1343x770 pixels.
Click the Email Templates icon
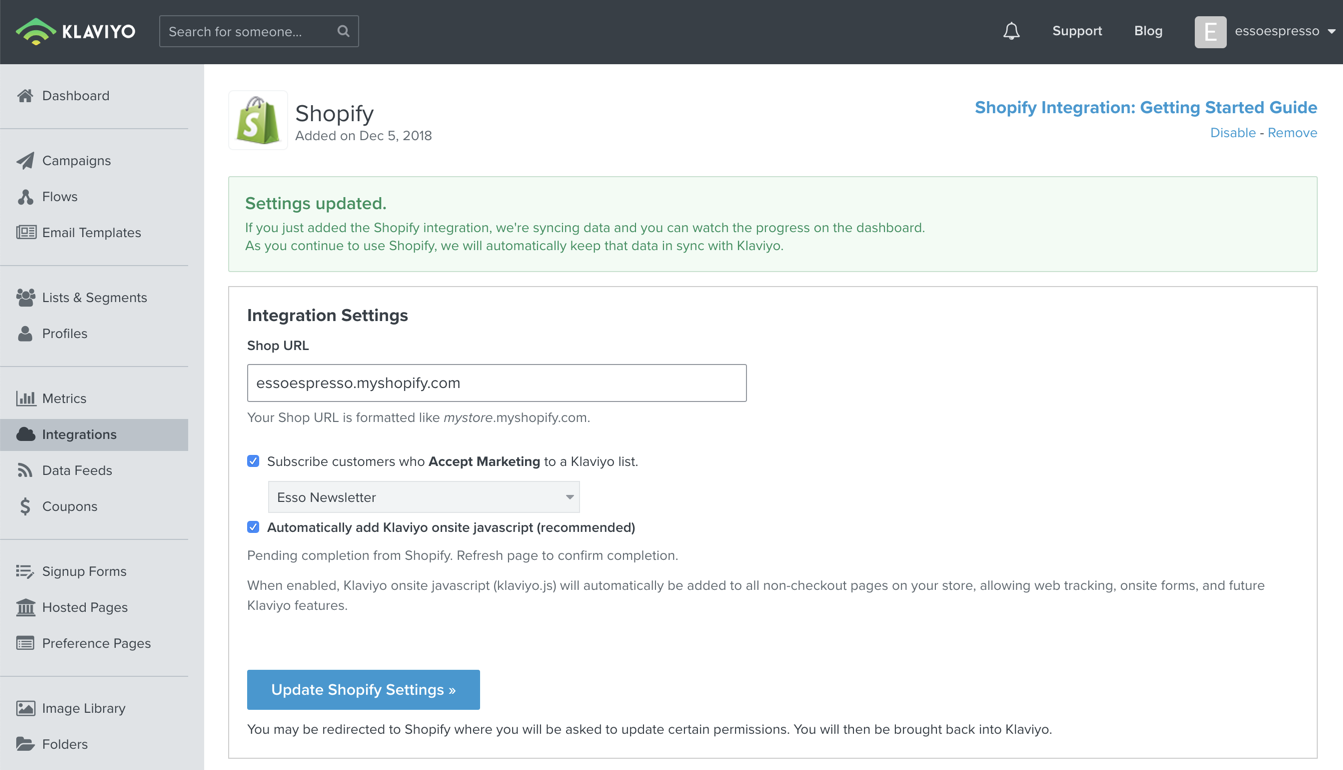[x=26, y=233]
